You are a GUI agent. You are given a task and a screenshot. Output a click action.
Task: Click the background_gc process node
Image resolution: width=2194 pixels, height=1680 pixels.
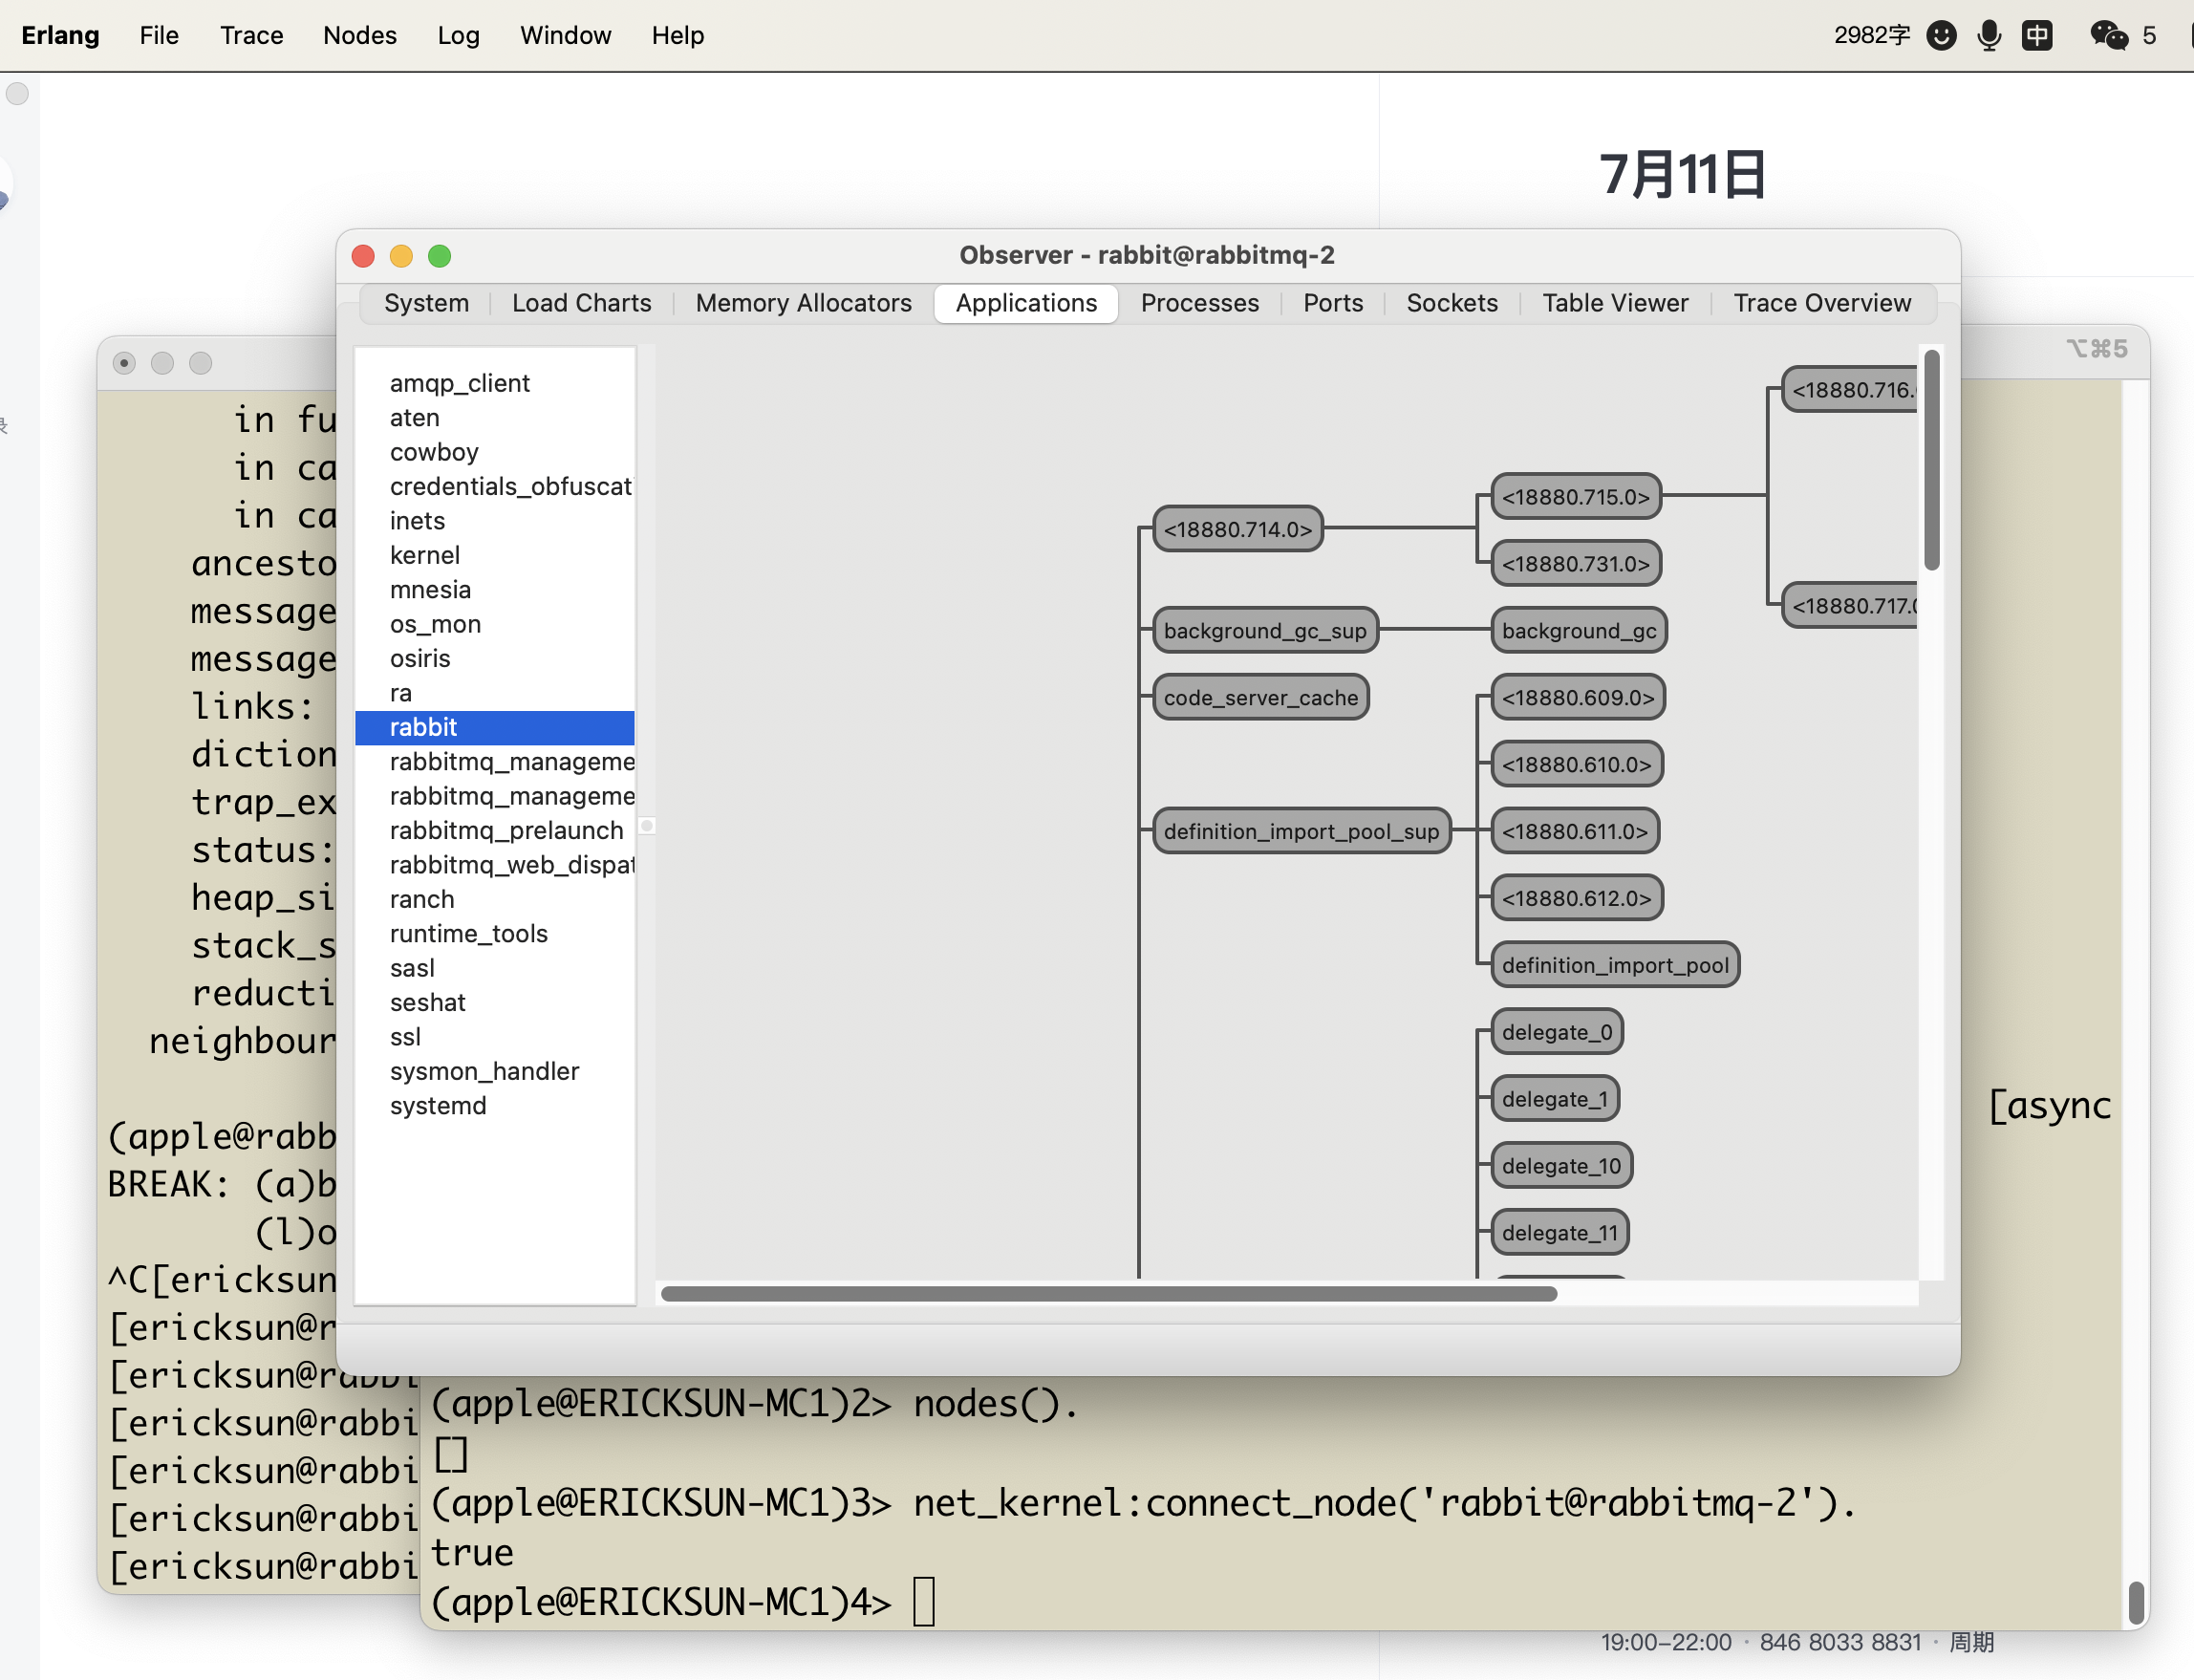coord(1578,631)
